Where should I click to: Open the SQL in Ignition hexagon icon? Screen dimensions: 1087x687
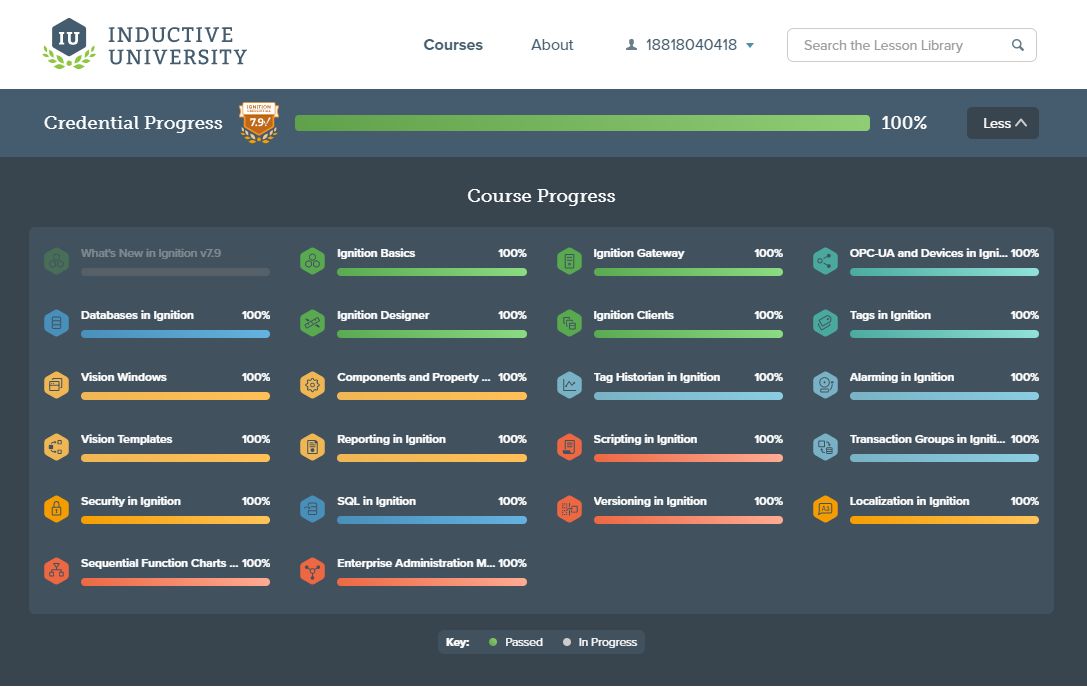(x=313, y=509)
